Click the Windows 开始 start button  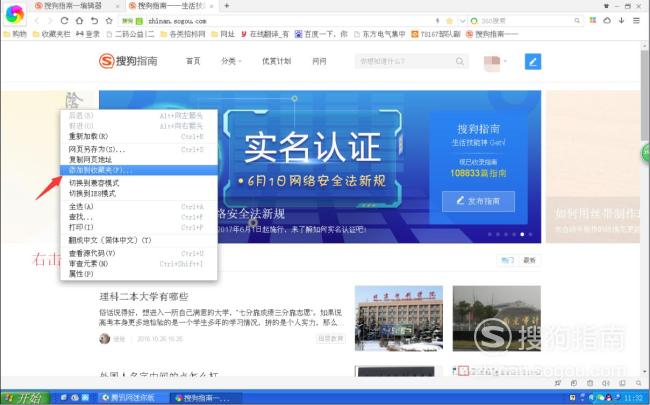coord(26,398)
